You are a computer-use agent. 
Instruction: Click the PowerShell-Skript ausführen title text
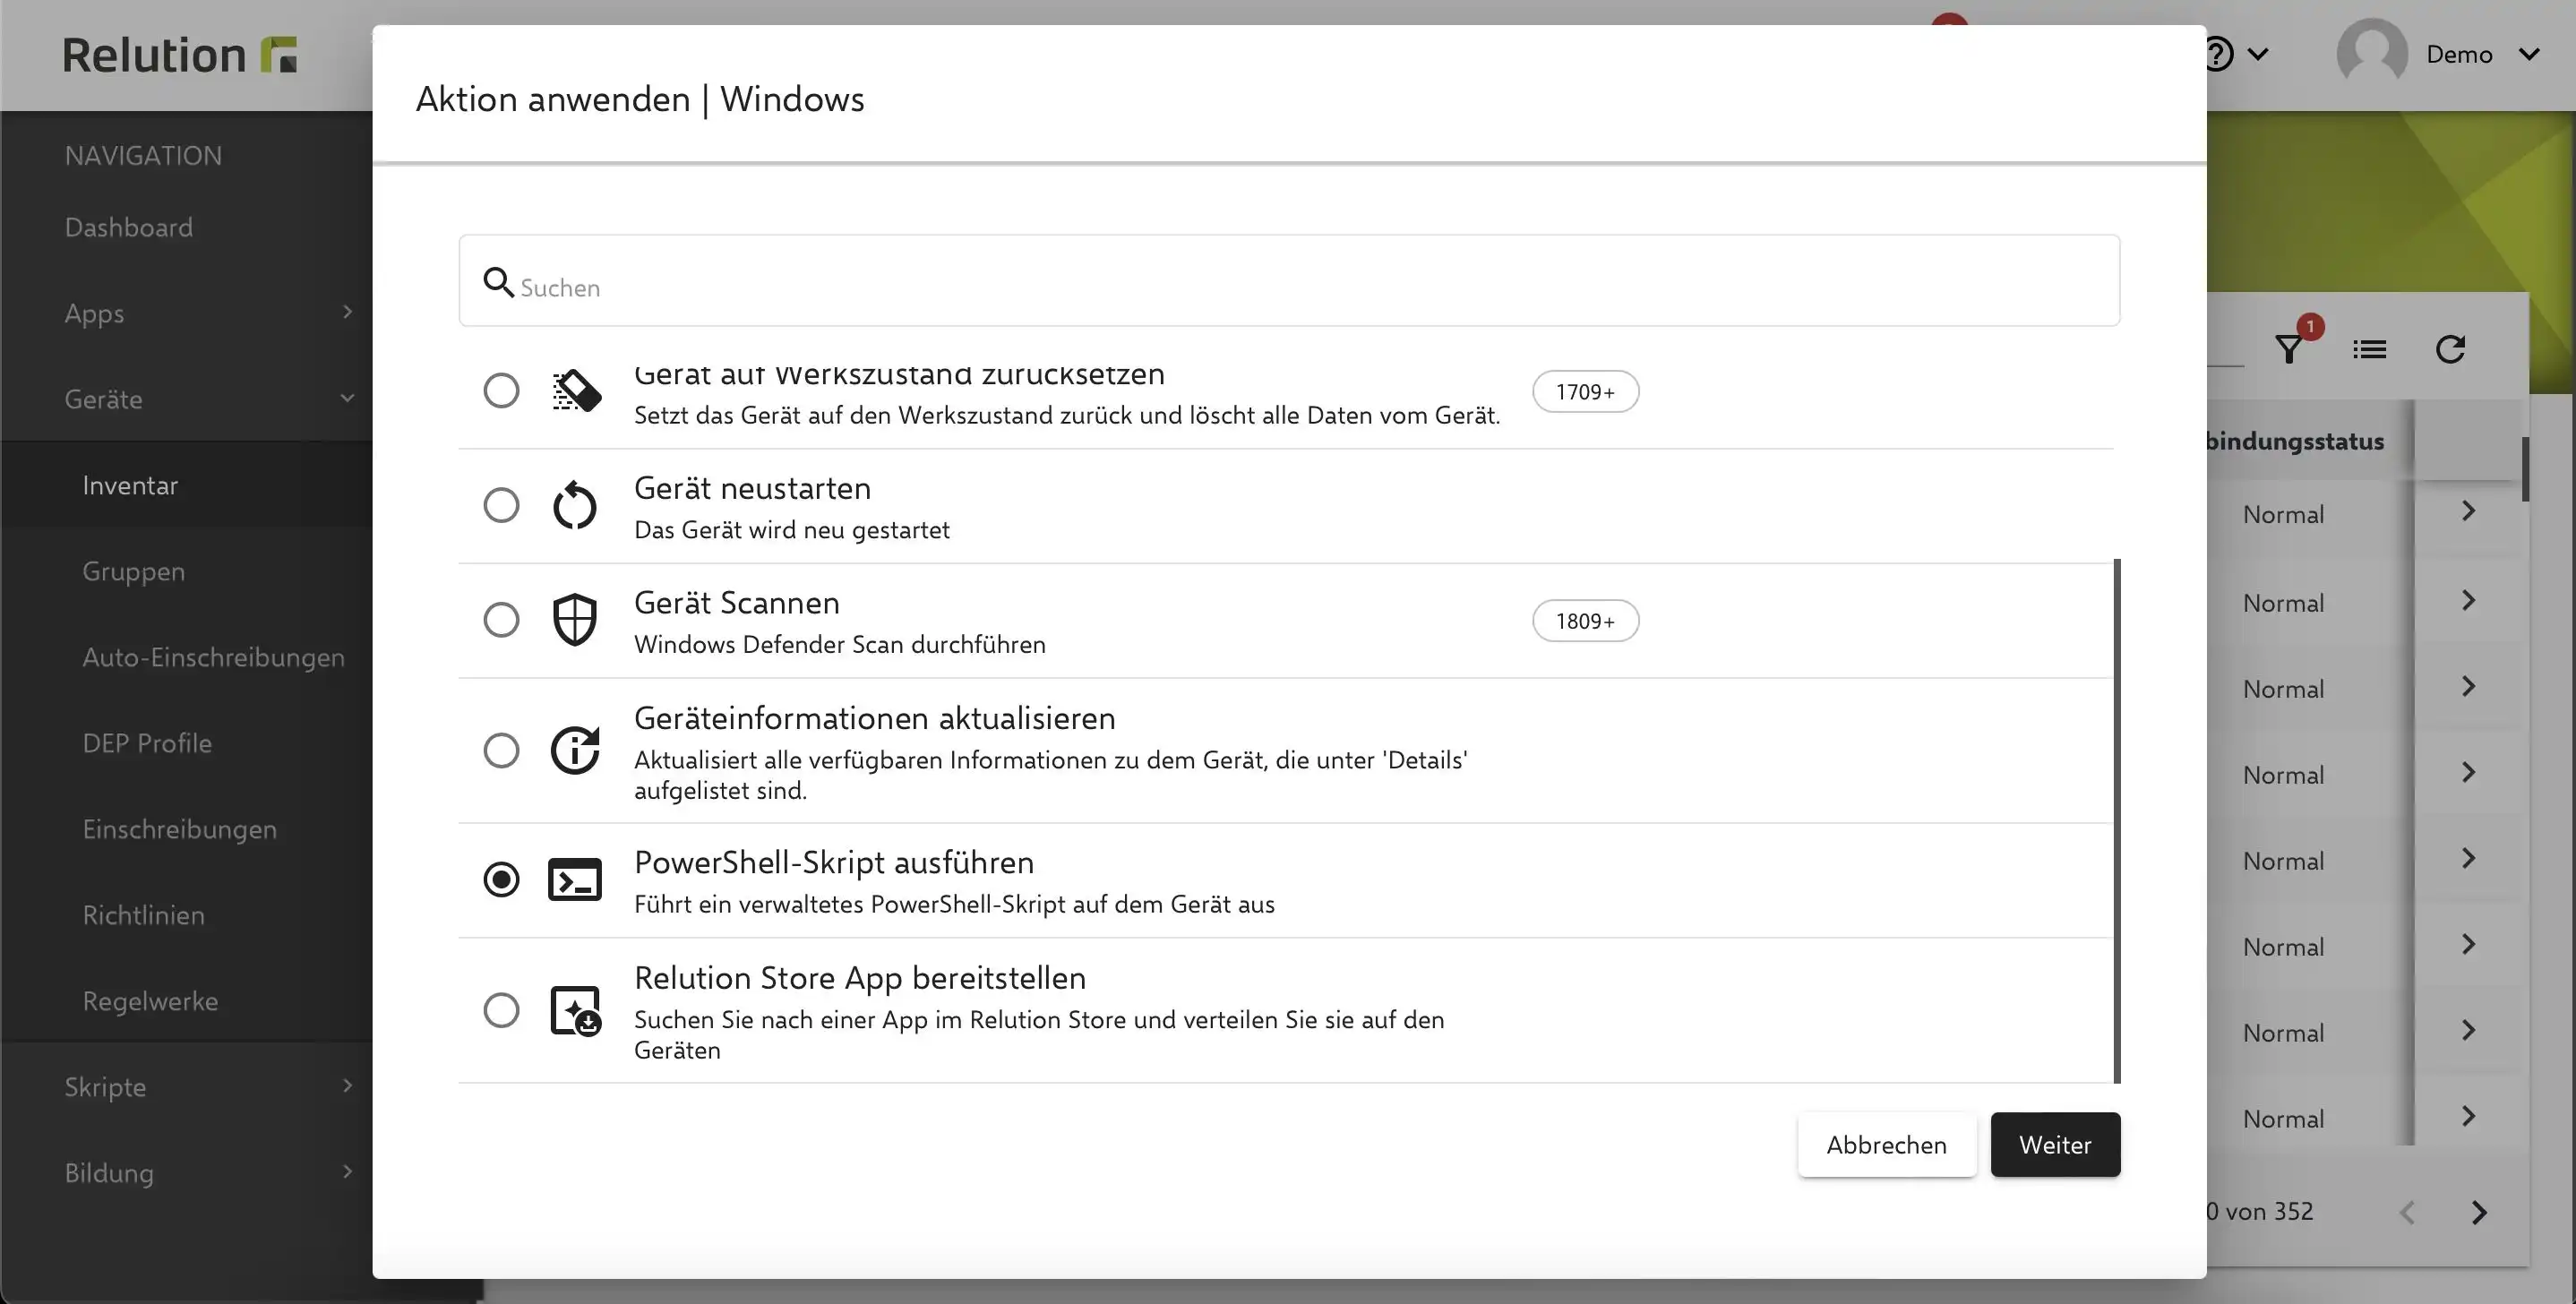[834, 862]
